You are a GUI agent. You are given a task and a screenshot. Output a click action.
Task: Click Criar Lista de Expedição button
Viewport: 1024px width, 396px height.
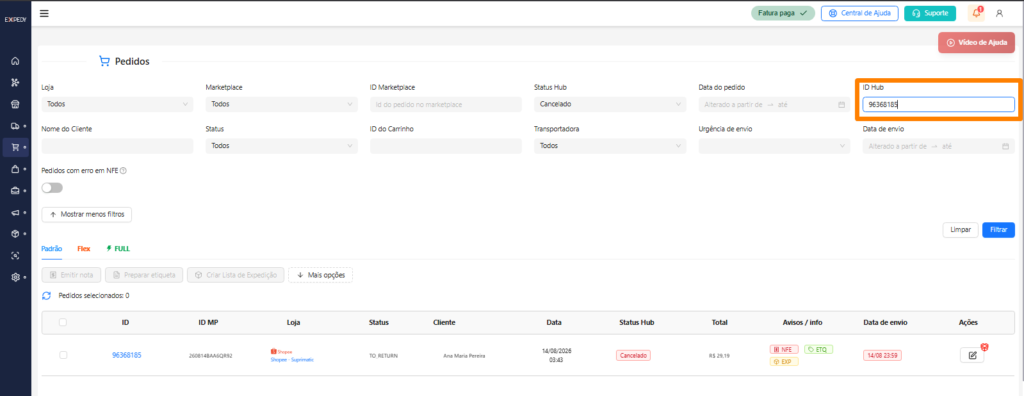(x=236, y=275)
